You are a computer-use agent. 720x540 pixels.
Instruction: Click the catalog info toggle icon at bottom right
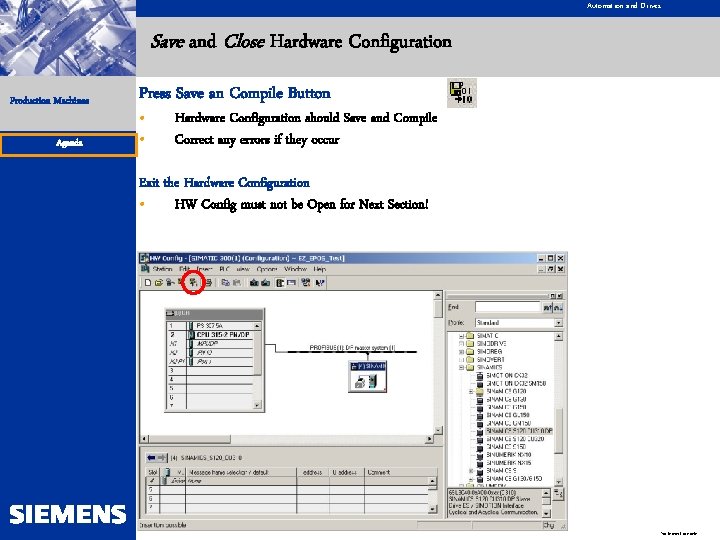coord(558,494)
